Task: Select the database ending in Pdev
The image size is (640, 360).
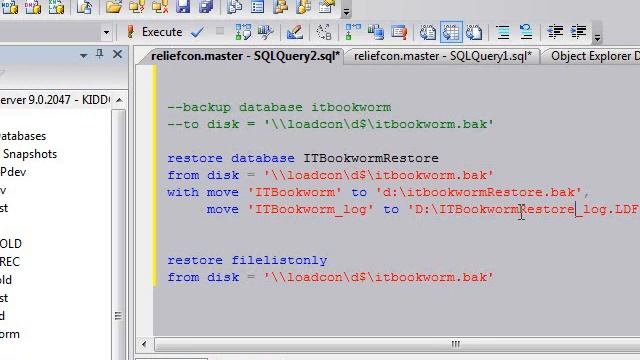Action: click(13, 172)
